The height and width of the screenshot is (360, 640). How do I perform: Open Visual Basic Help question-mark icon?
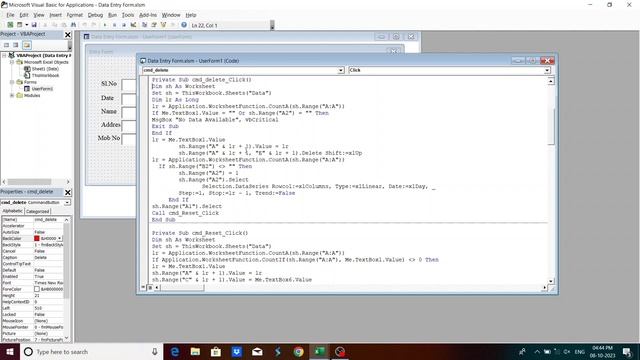(184, 25)
